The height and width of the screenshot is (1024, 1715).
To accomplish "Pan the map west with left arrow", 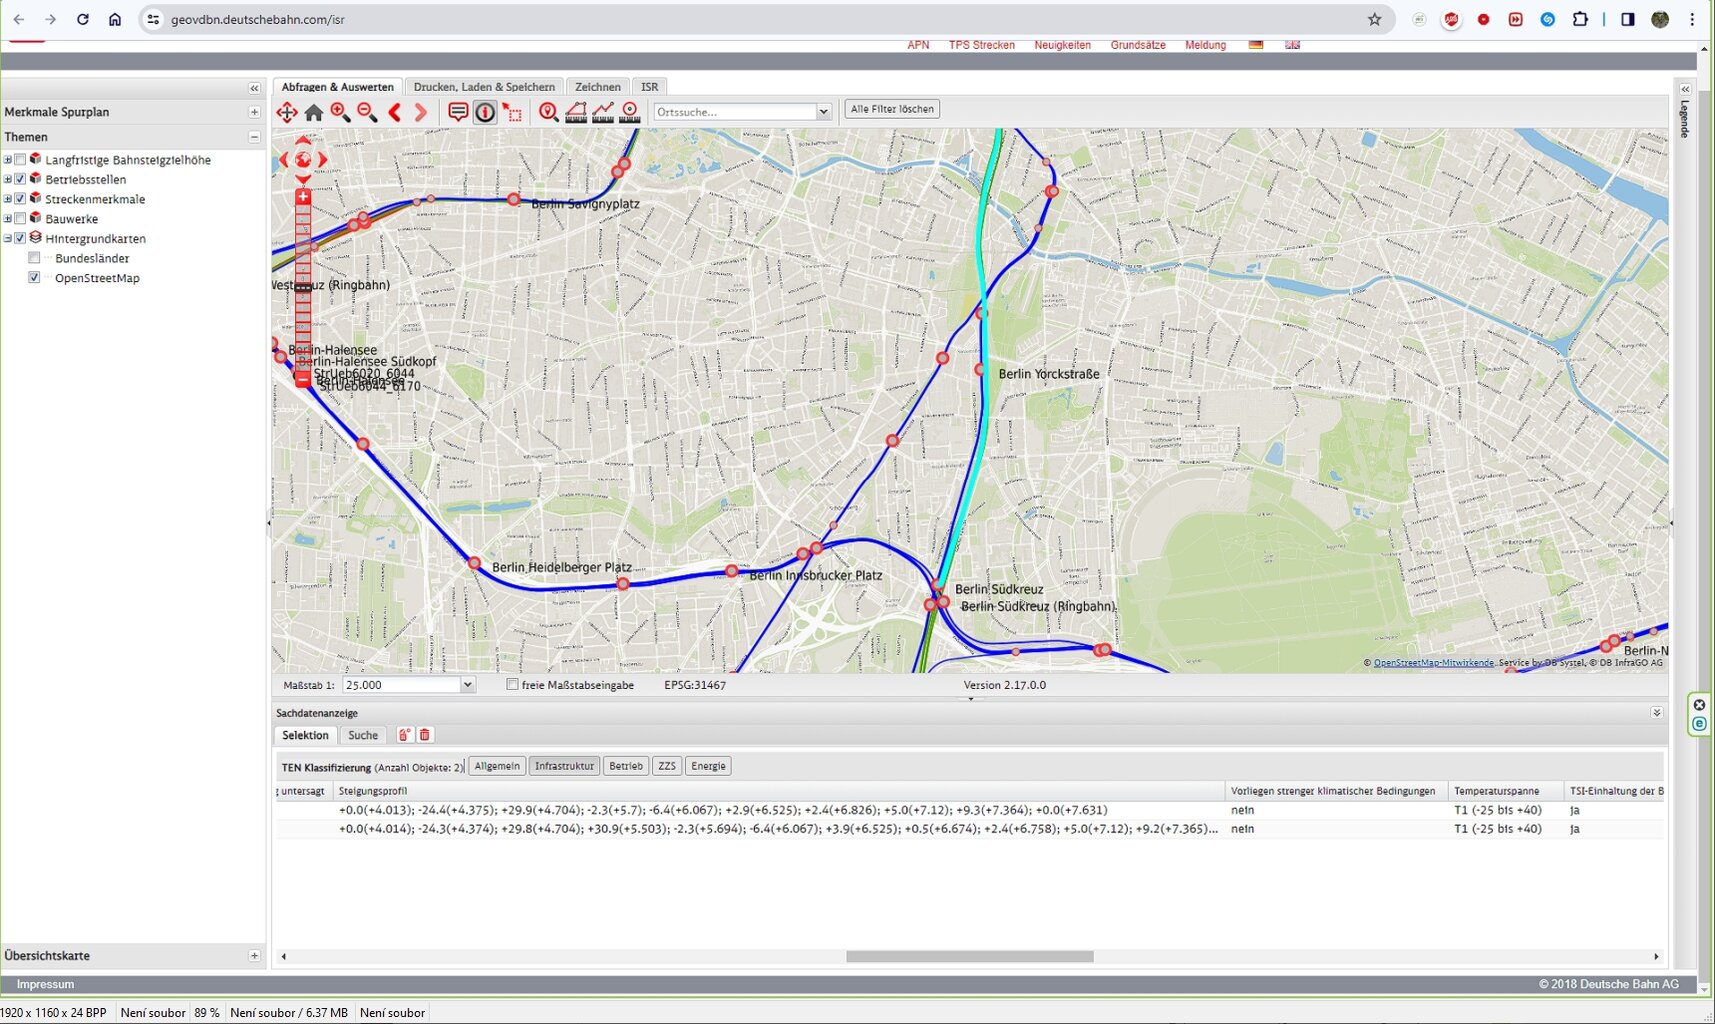I will tap(284, 159).
